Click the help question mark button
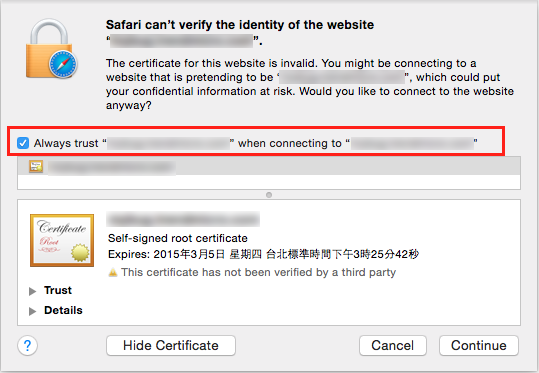Image resolution: width=539 pixels, height=373 pixels. 28,345
